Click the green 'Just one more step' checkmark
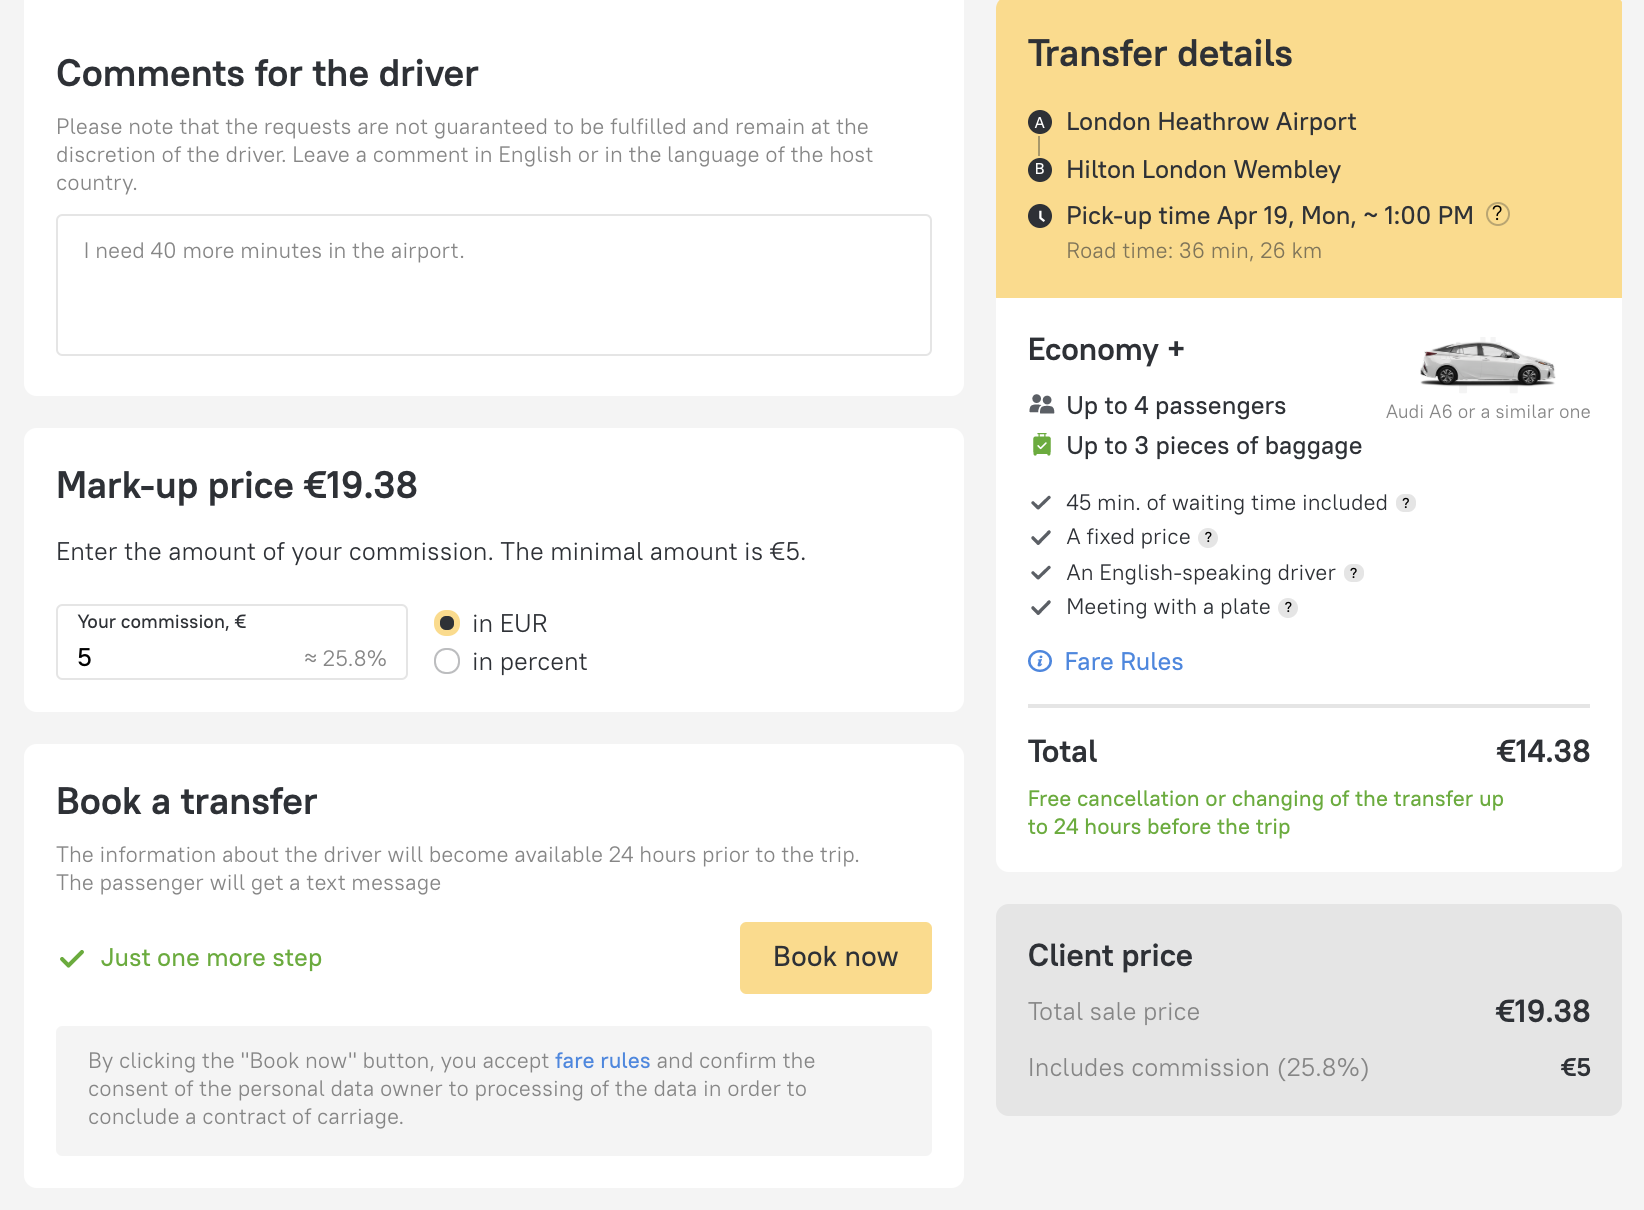 [72, 958]
